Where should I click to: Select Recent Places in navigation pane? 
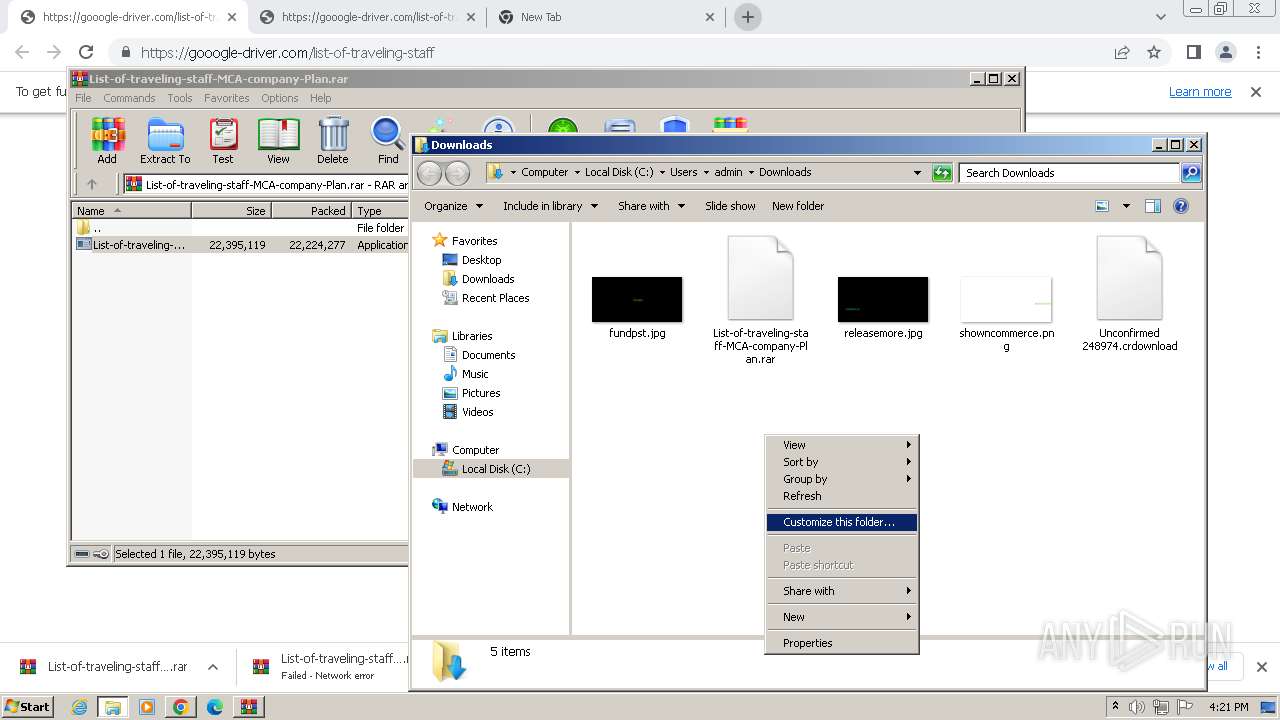pos(495,298)
